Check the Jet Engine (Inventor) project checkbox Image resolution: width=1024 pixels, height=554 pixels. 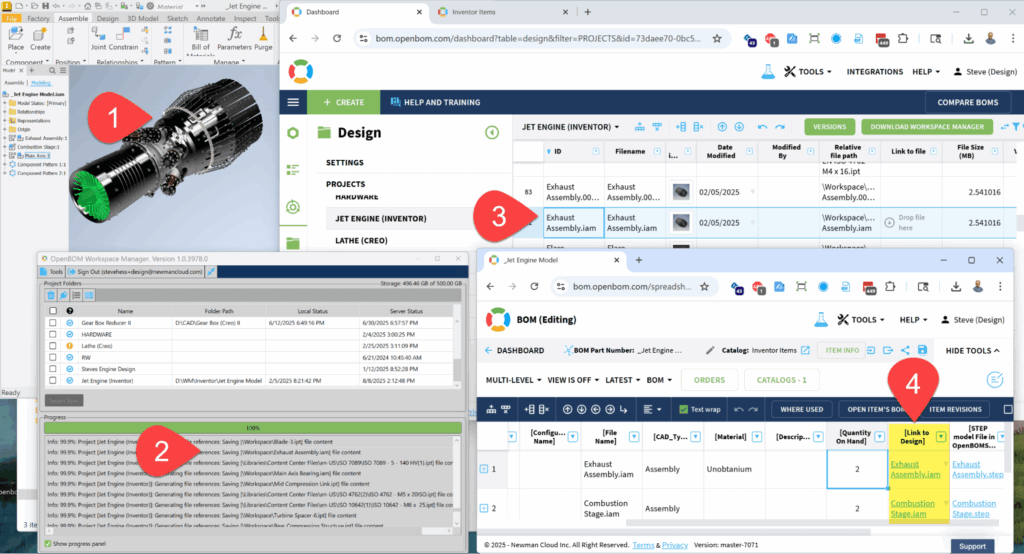[53, 380]
